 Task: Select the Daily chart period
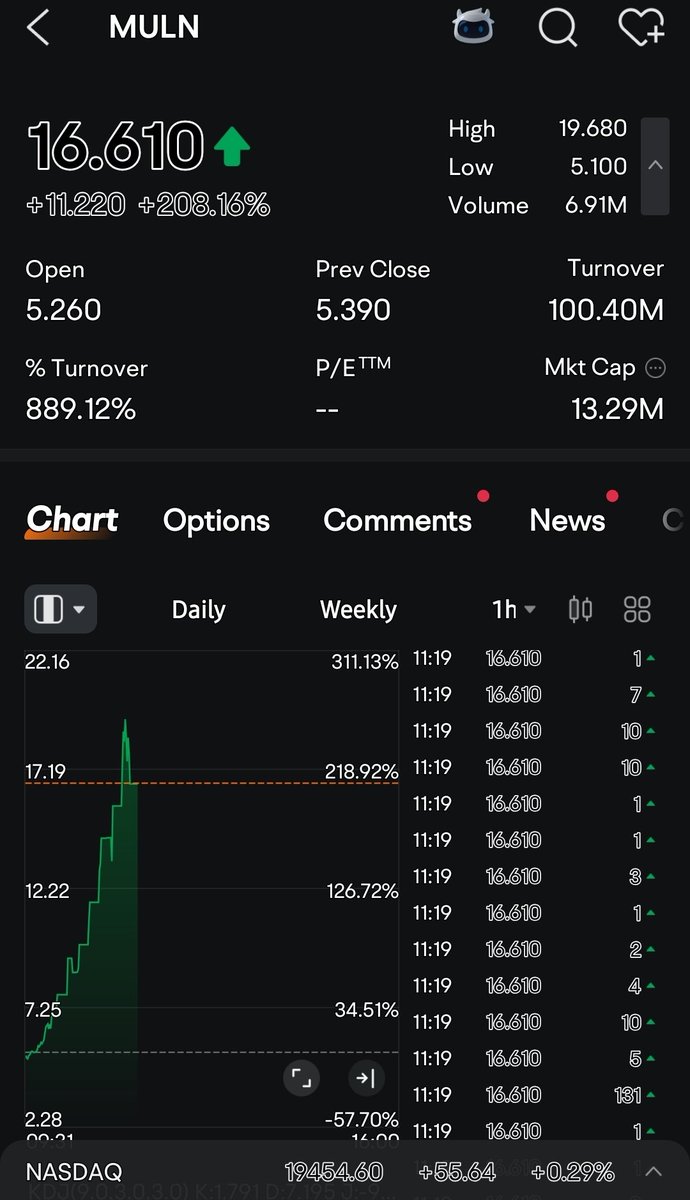[x=199, y=610]
